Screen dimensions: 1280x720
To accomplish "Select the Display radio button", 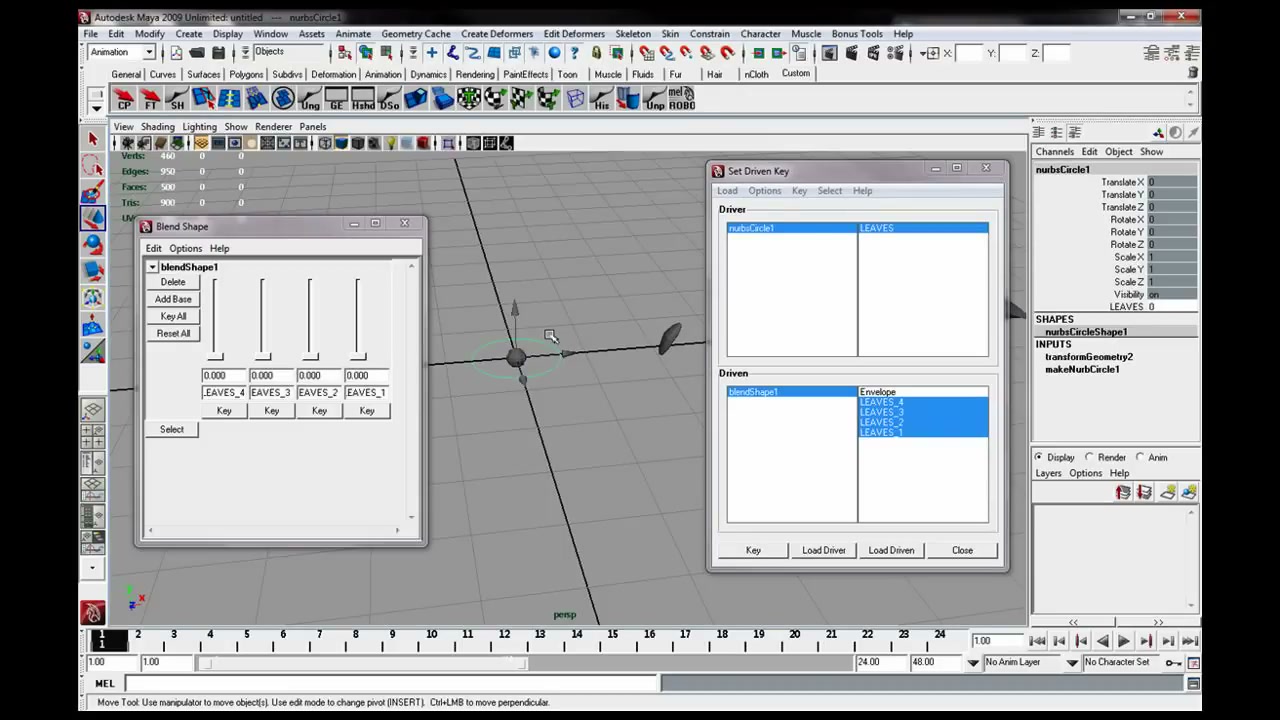I will (x=1039, y=457).
